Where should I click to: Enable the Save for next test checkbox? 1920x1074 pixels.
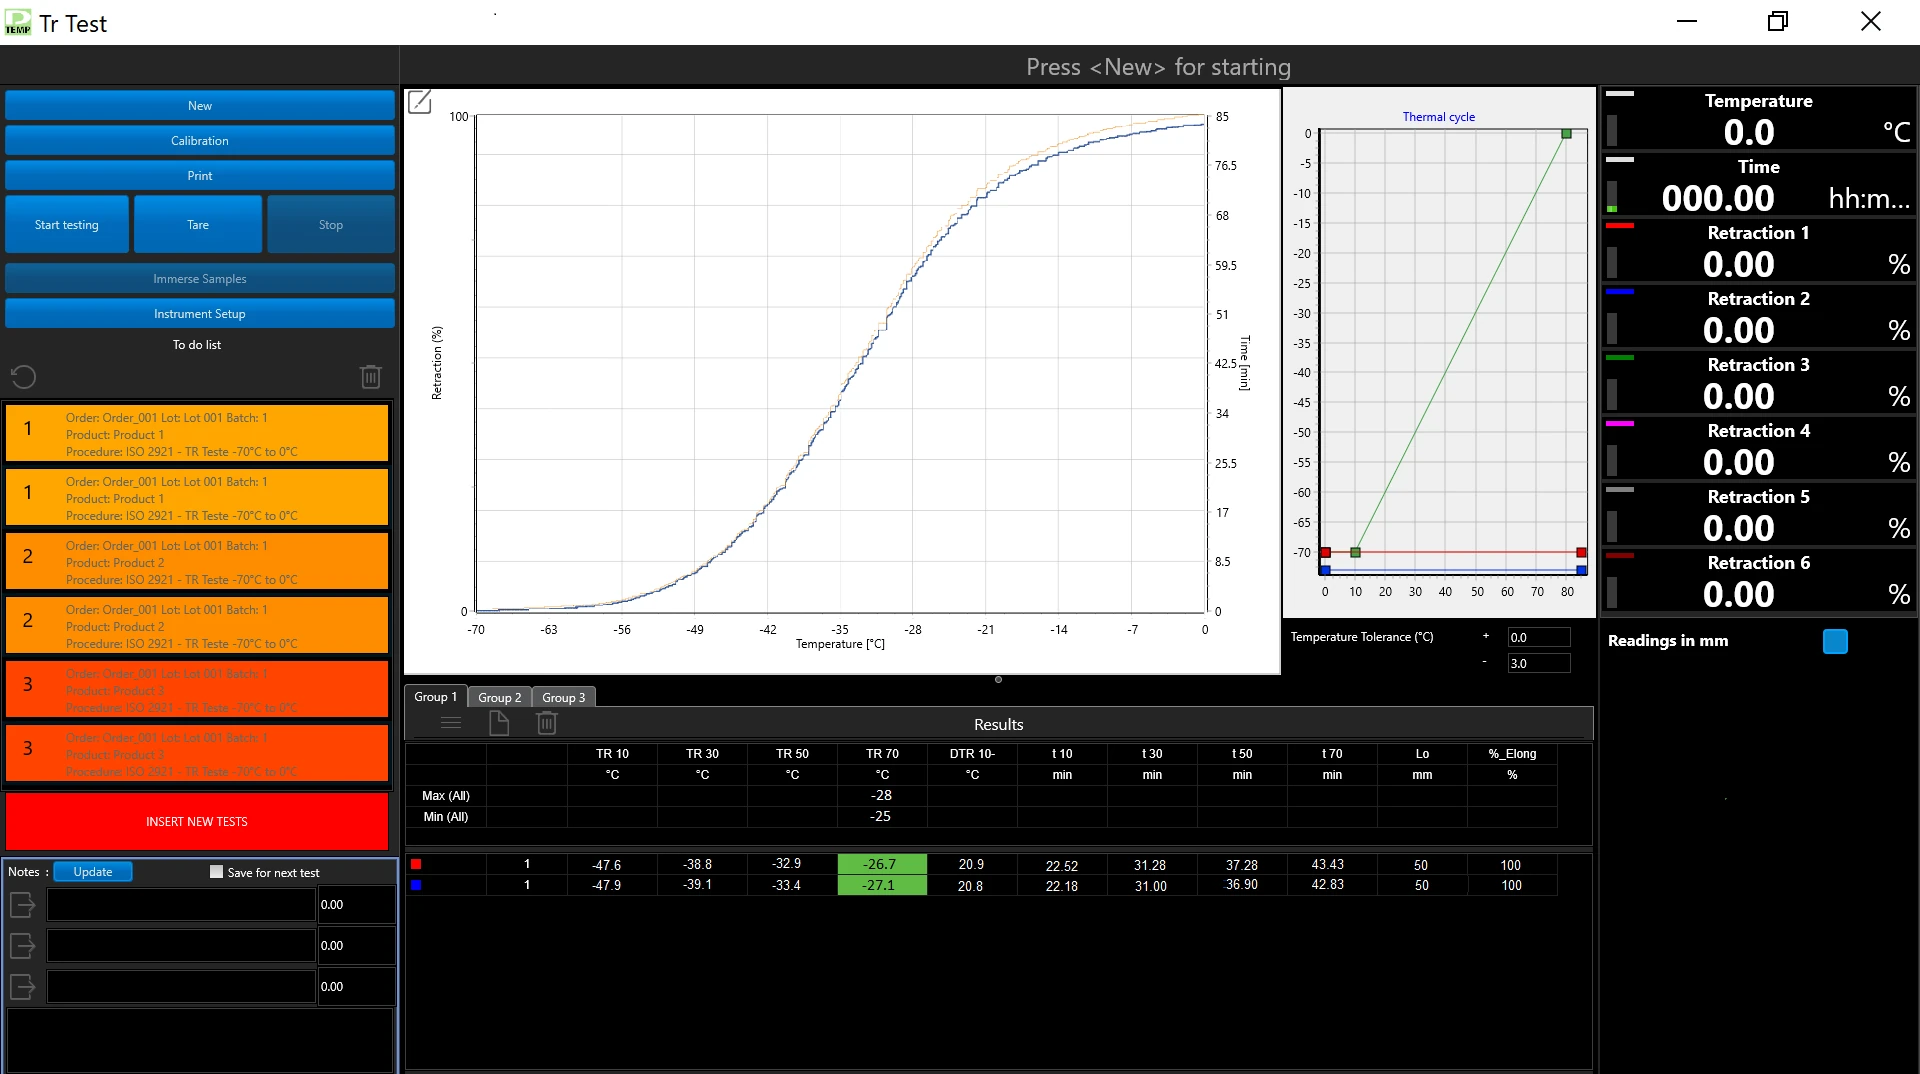[216, 872]
